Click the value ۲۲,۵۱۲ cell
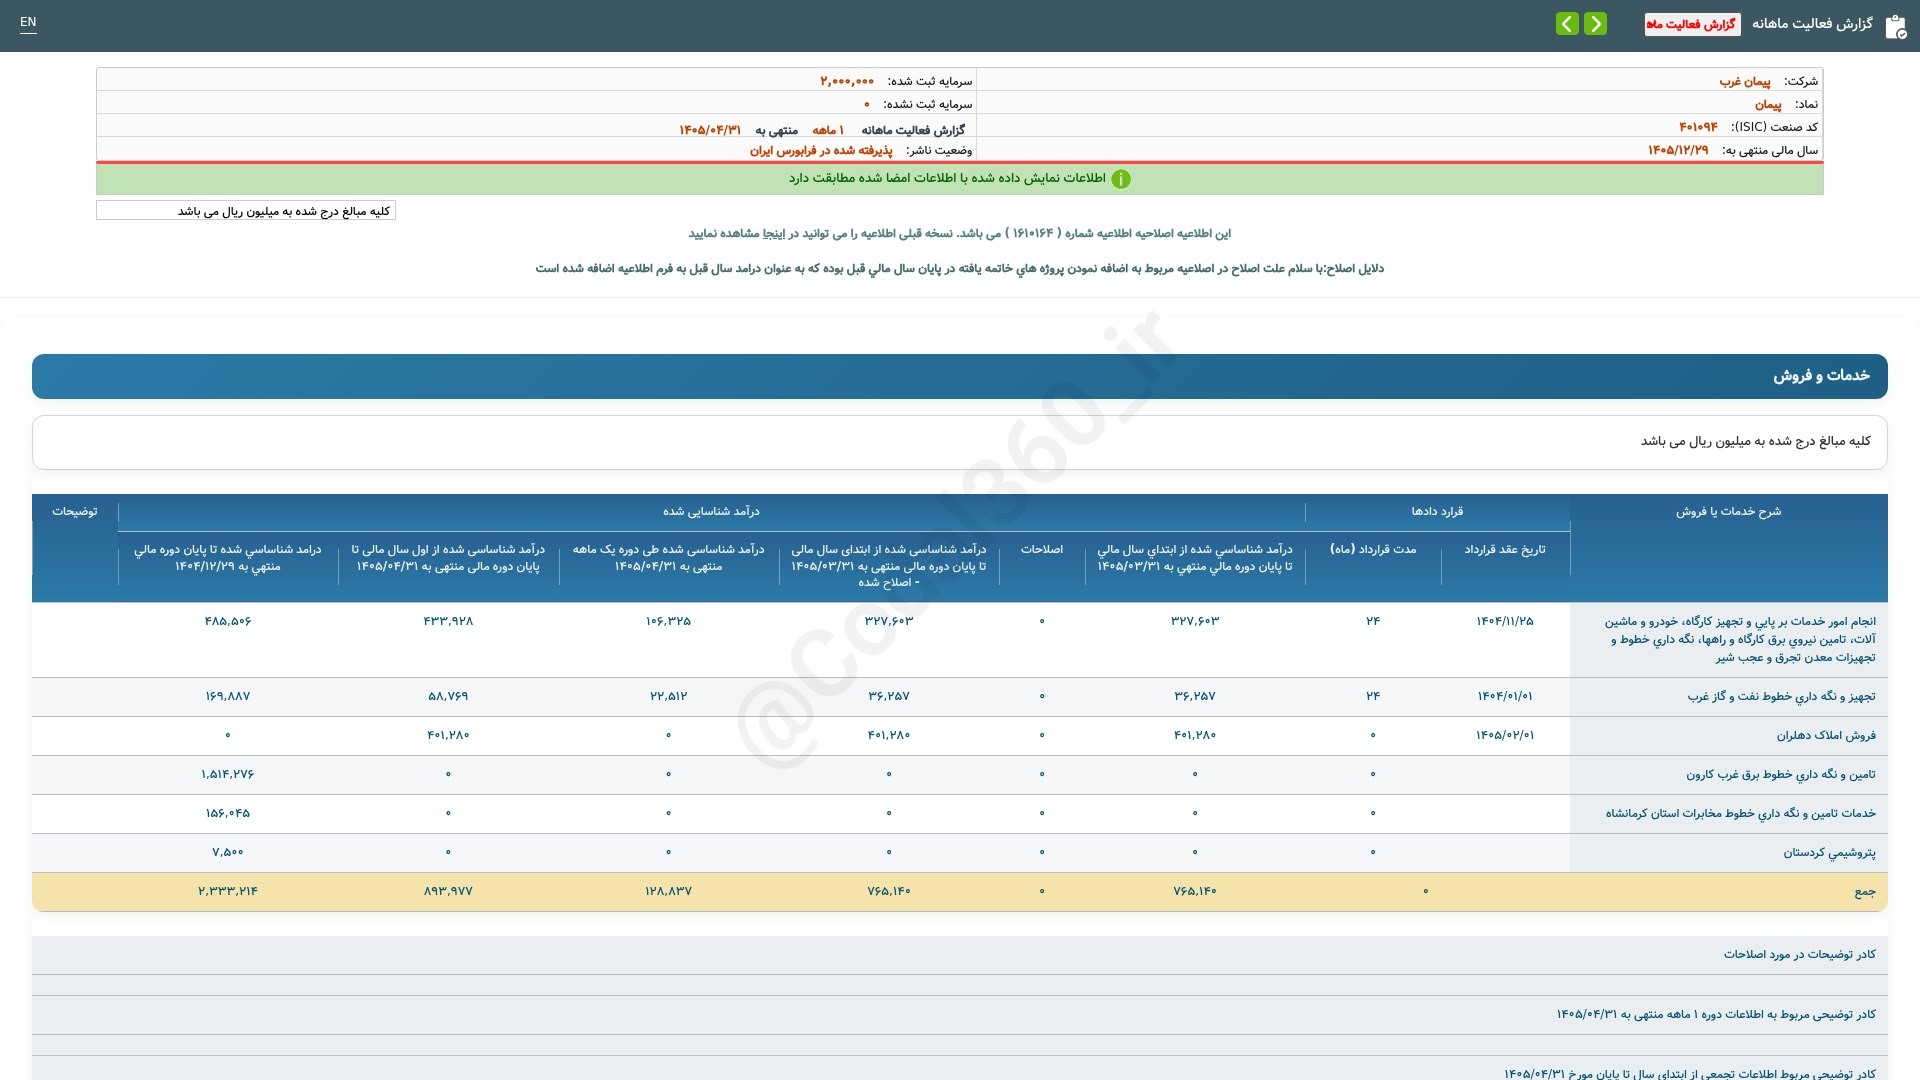Screen dimensions: 1920x1080 [668, 696]
